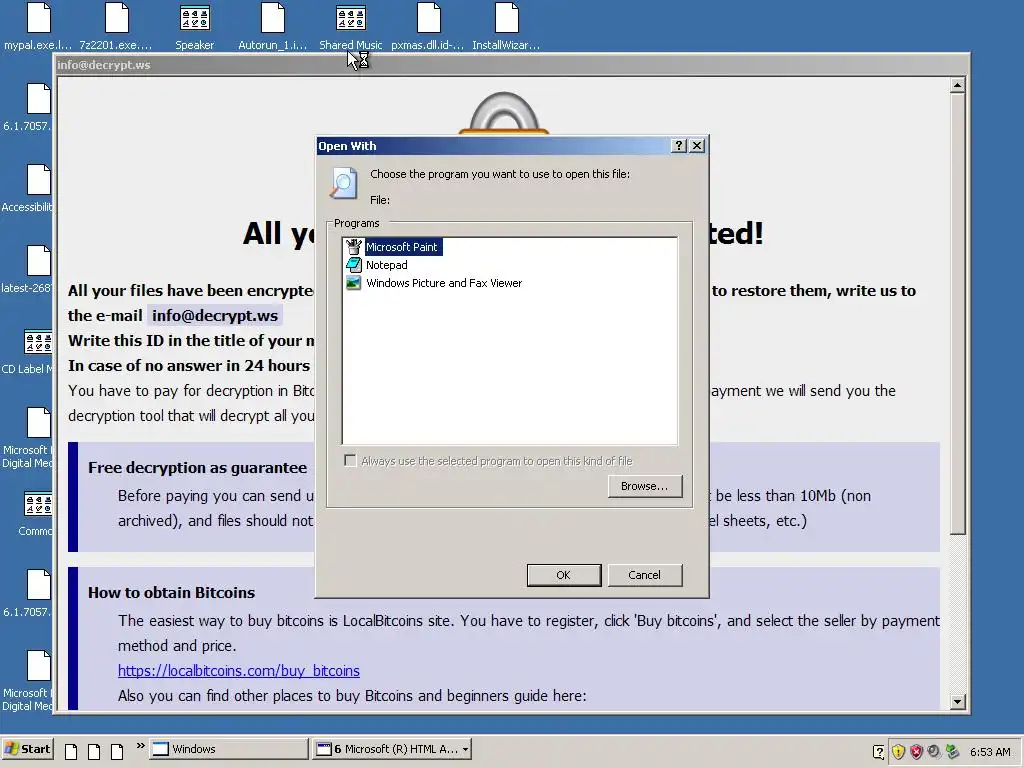Click the file search icon in dialog

point(344,183)
